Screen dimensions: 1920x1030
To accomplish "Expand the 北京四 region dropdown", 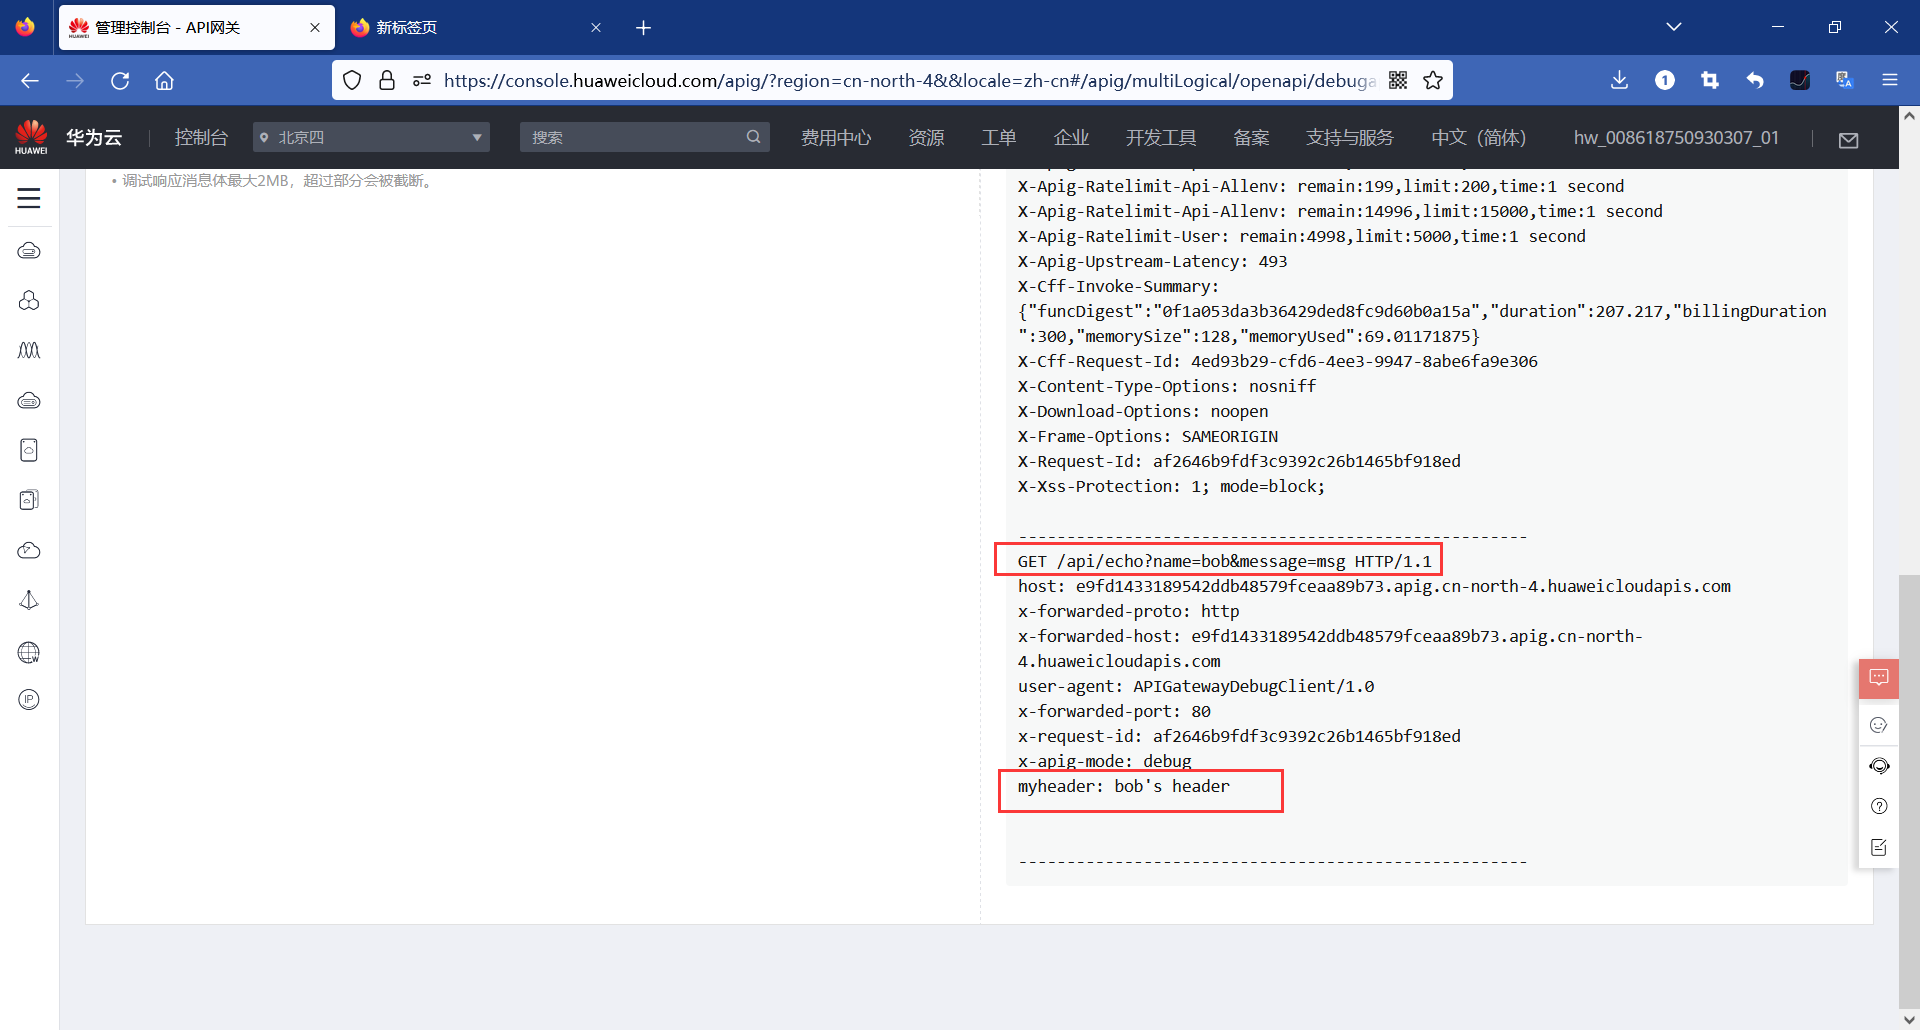I will point(371,137).
